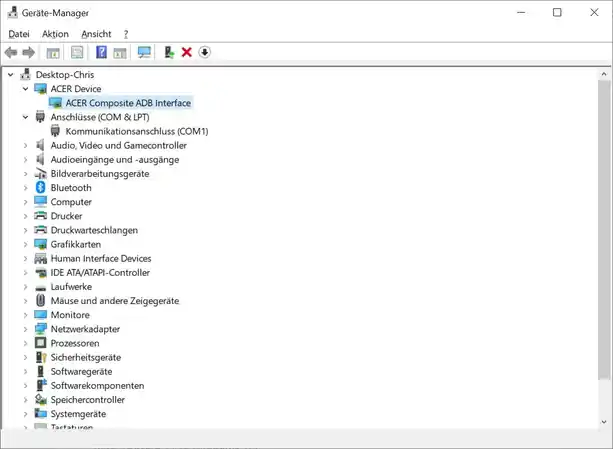This screenshot has width=613, height=449.
Task: Click the Update driver toolbar icon
Action: (x=169, y=52)
